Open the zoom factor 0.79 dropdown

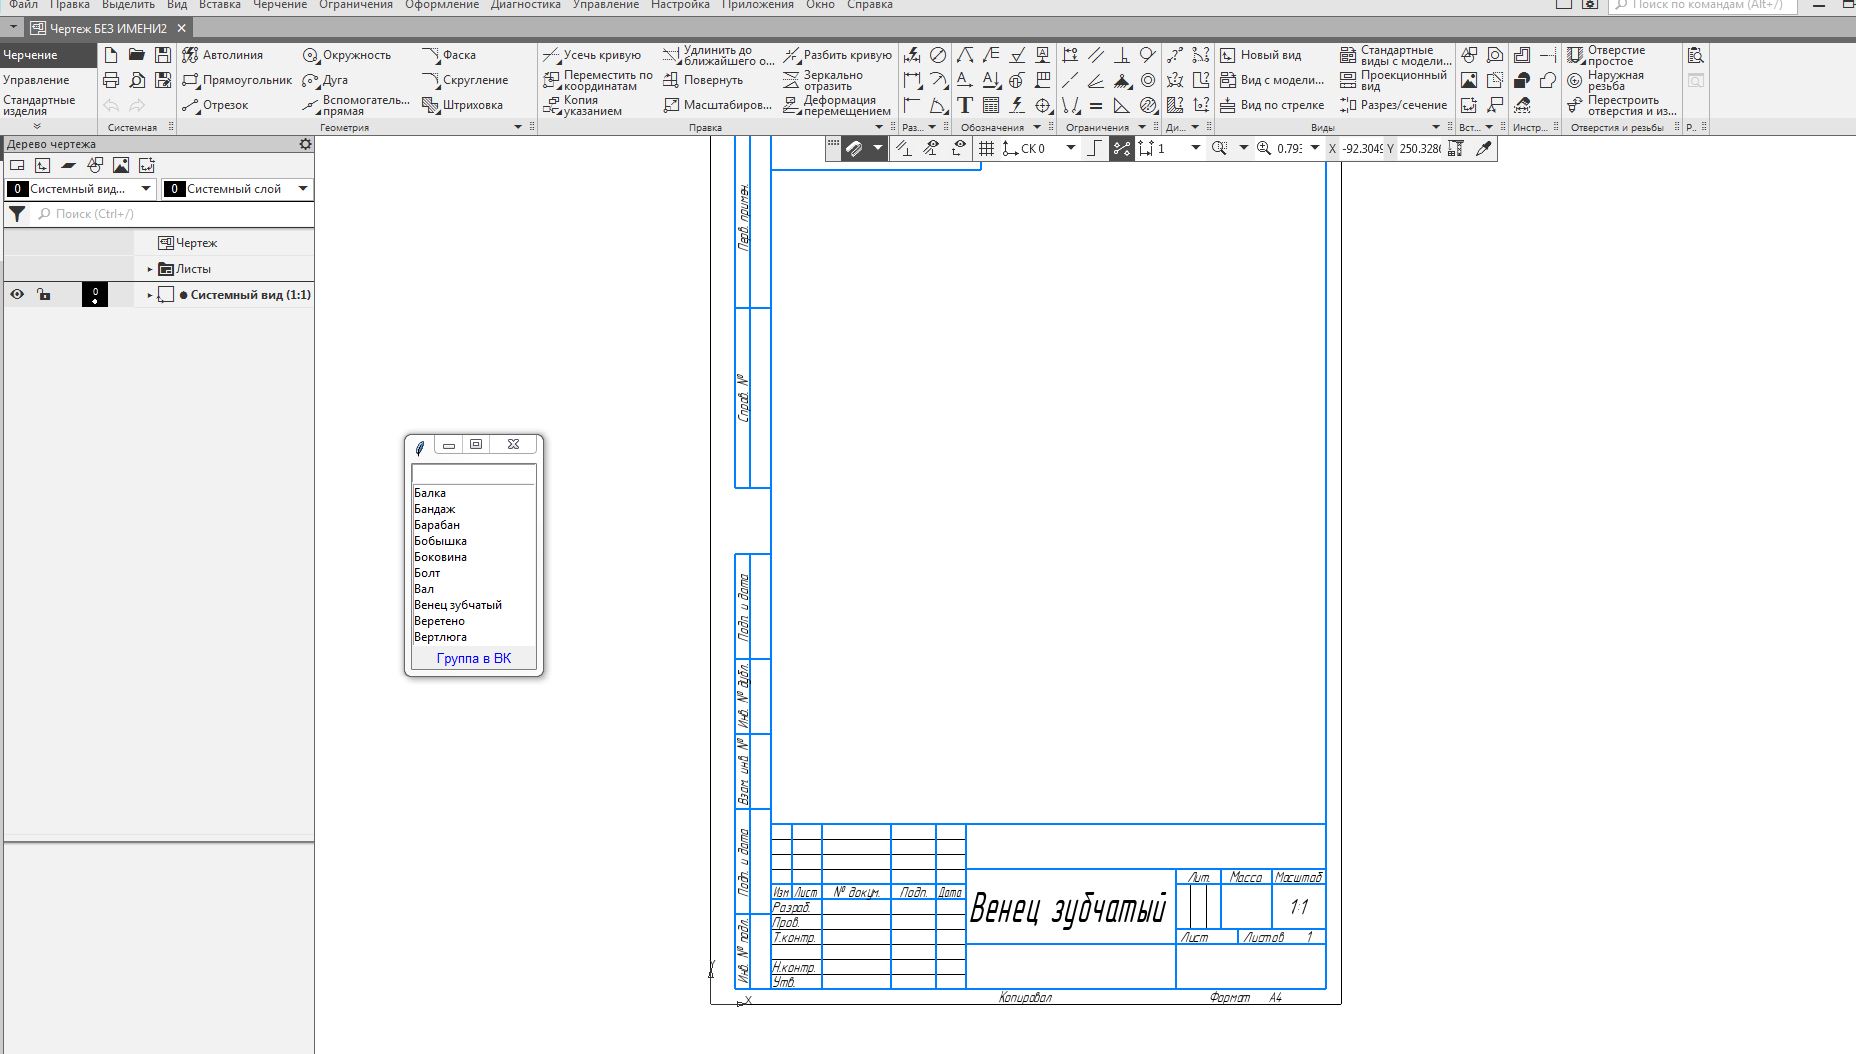tap(1315, 148)
